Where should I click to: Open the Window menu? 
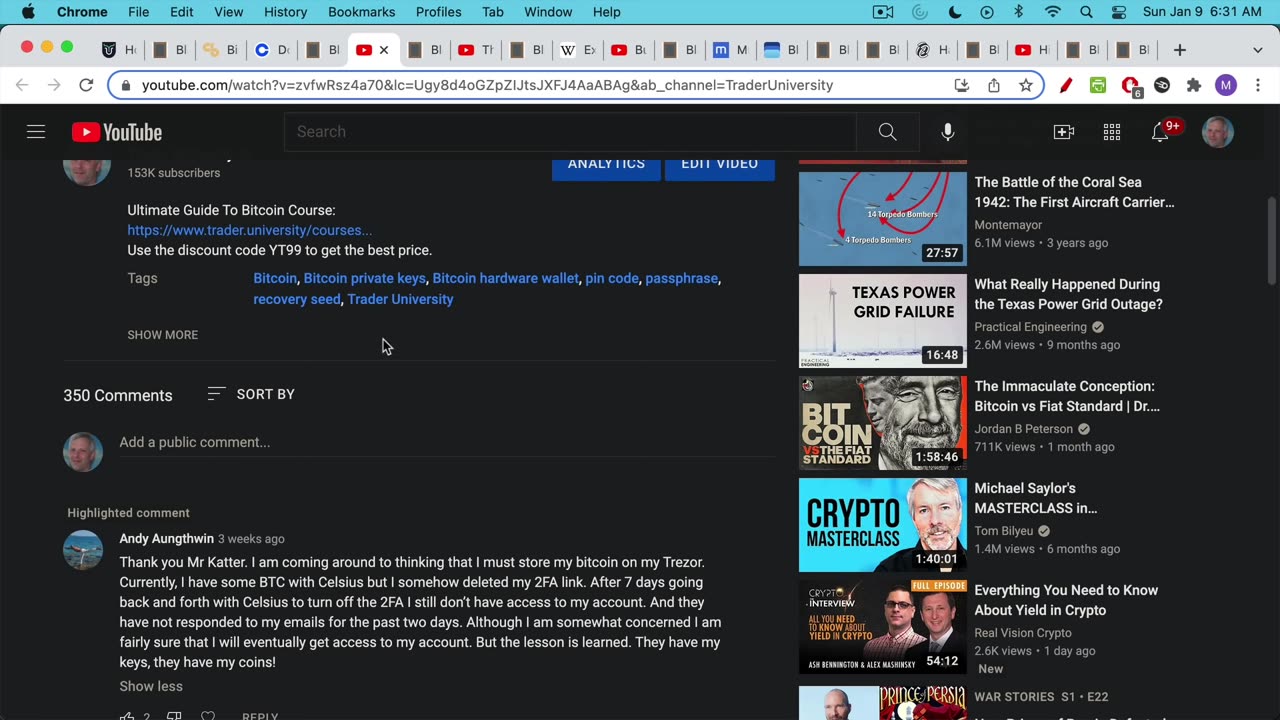548,12
